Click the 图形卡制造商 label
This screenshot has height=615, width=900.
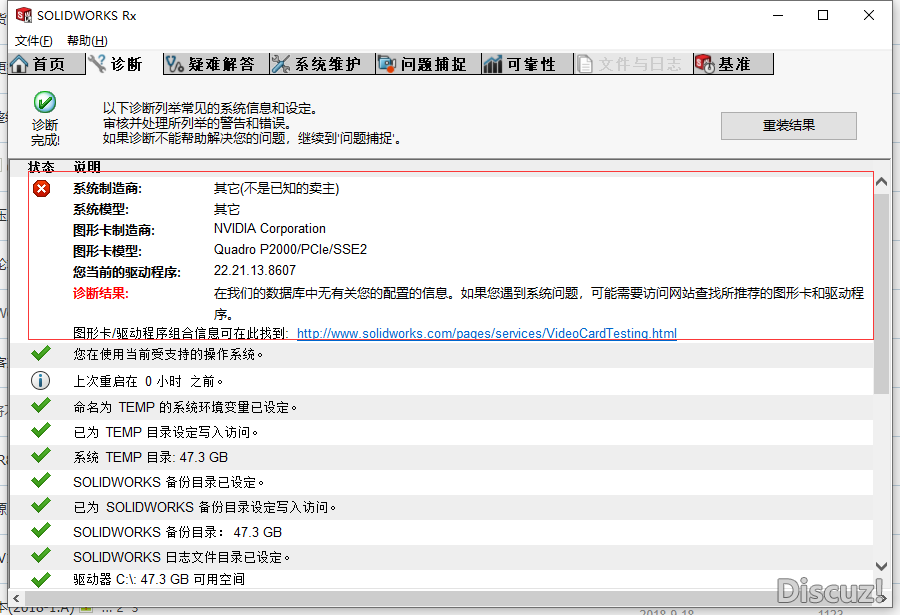[x=114, y=230]
